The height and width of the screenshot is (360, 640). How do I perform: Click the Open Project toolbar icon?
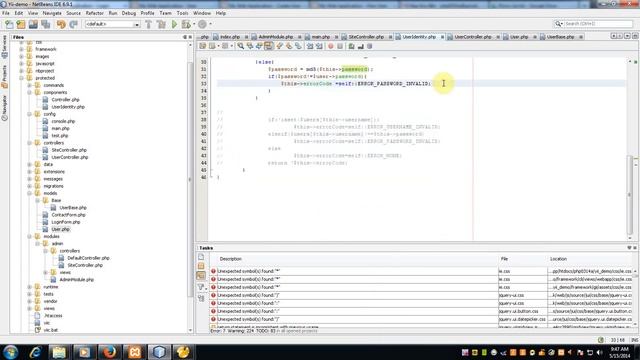(33, 24)
